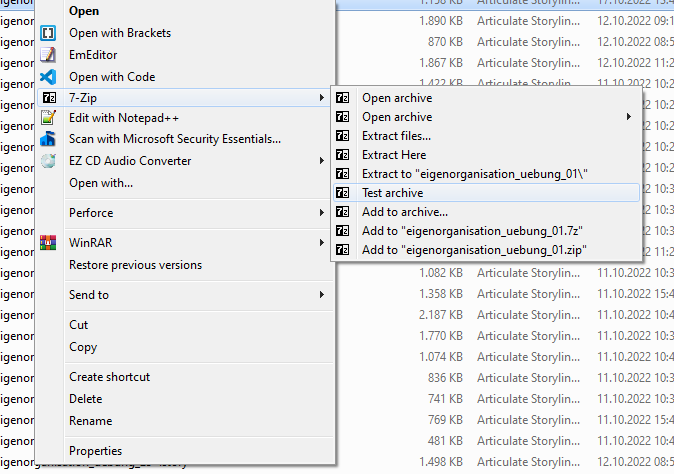Click the Brackets icon in context menu
This screenshot has width=674, height=474.
[47, 33]
